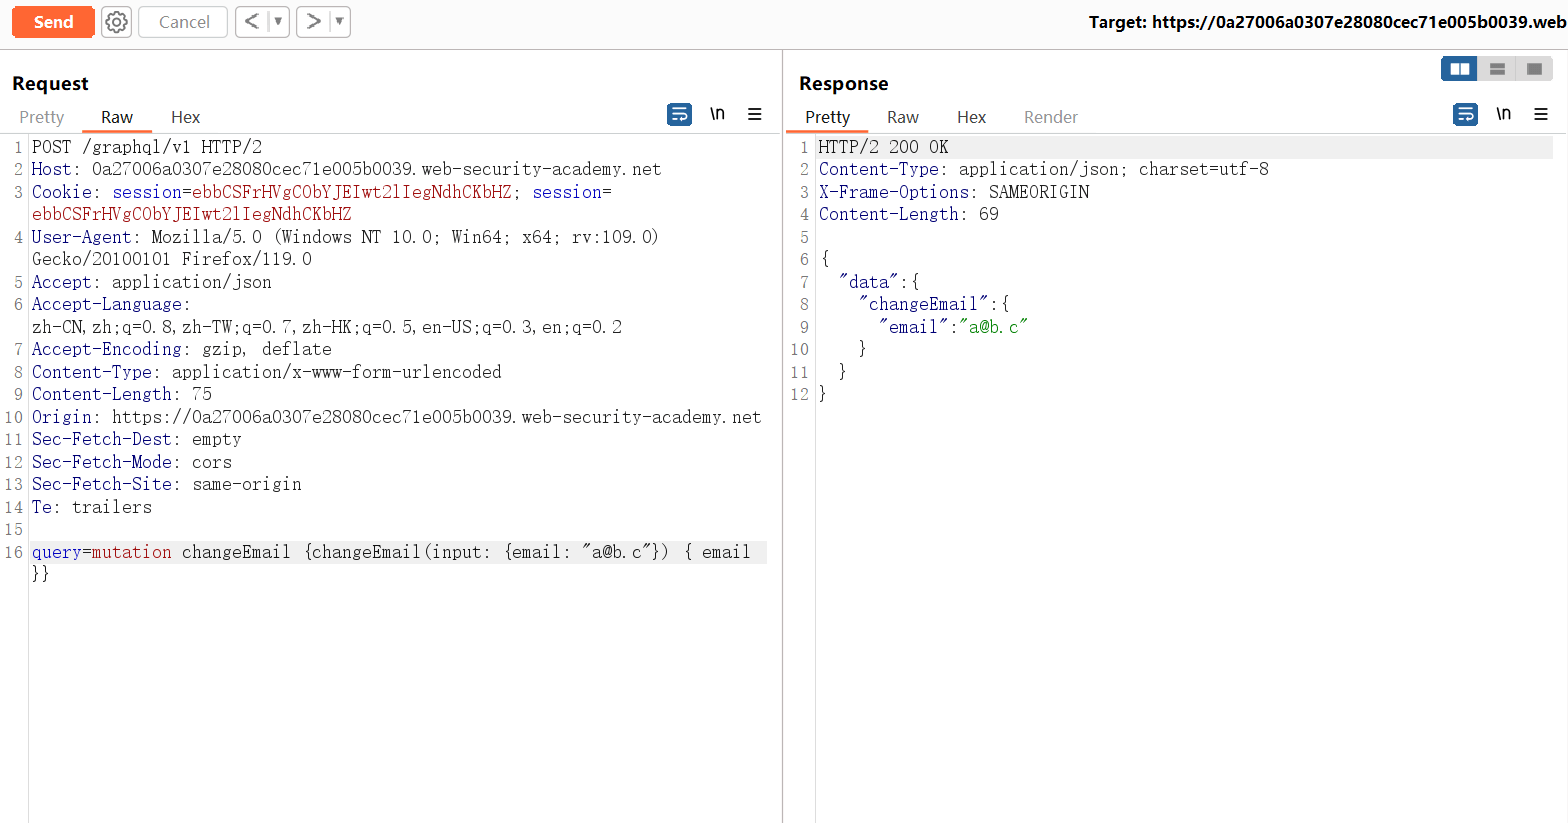Switch to Request Hex tab

(x=185, y=117)
